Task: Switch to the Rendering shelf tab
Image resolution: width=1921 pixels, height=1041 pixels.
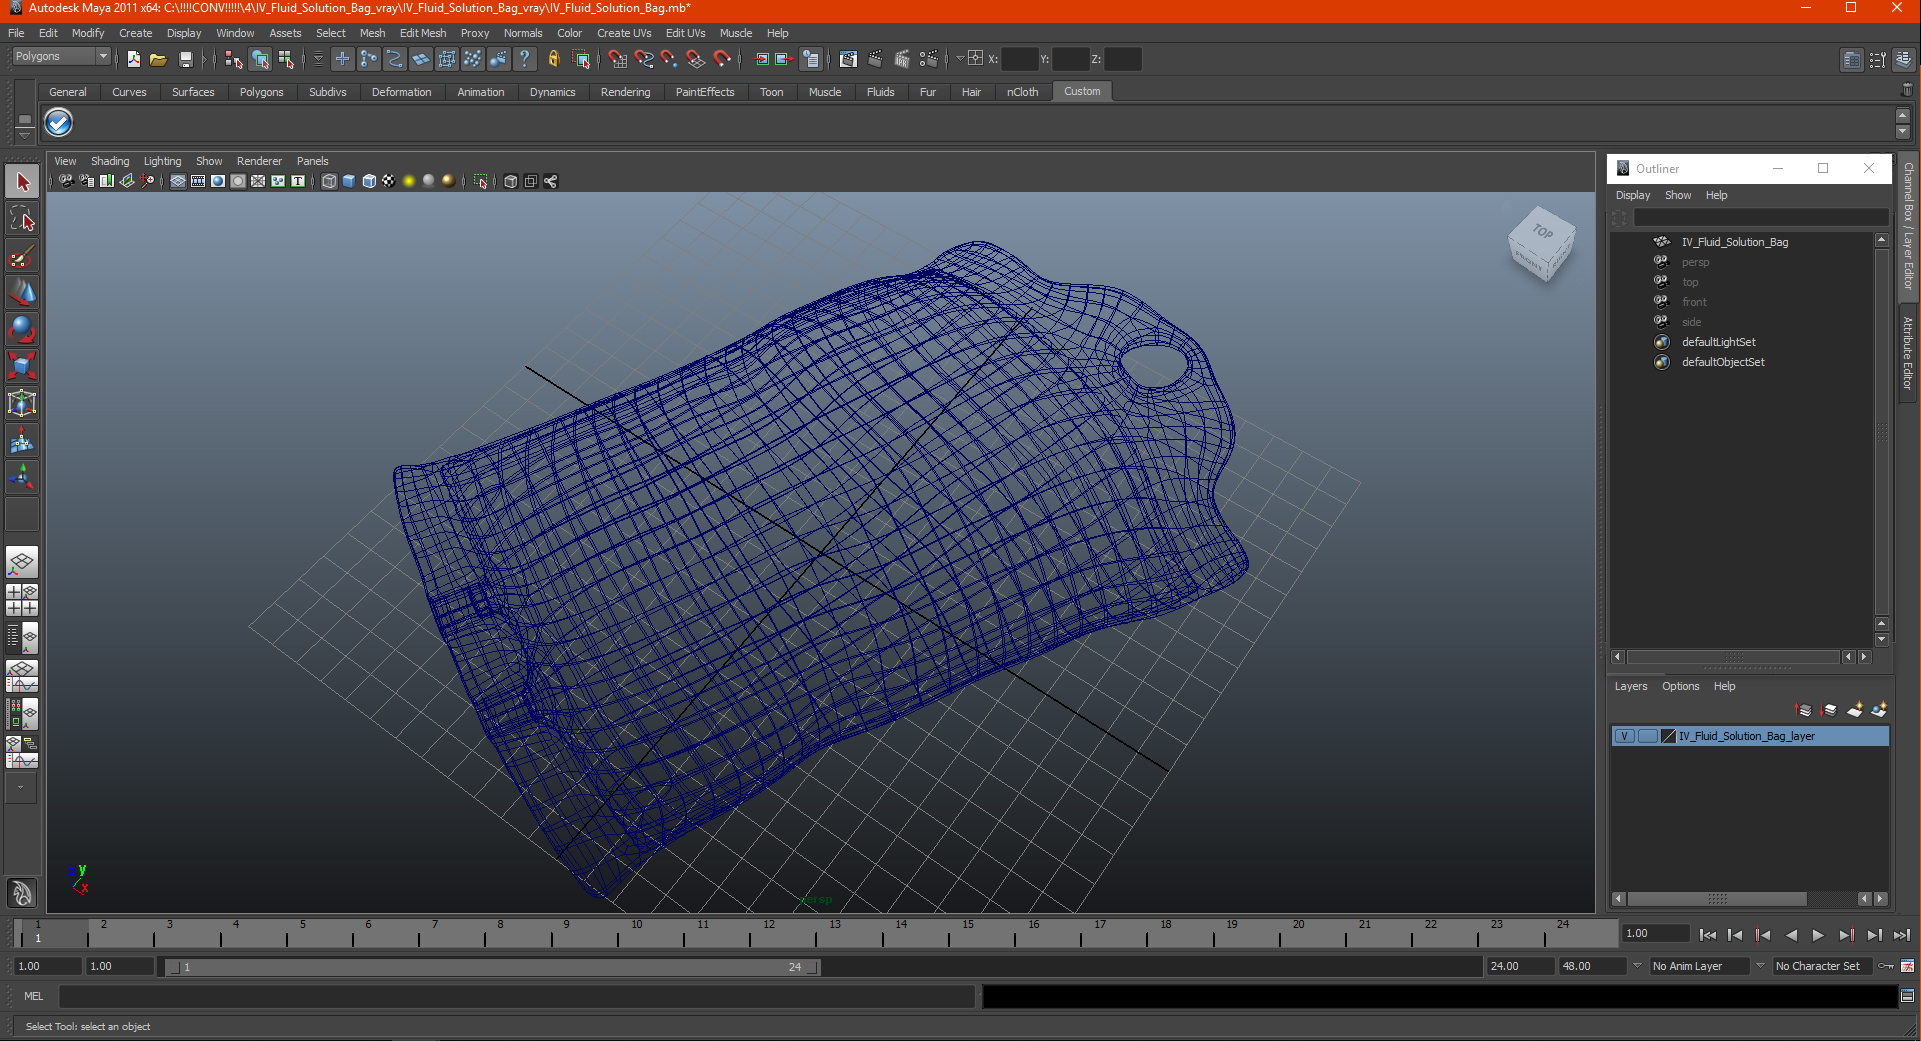Action: tap(625, 92)
